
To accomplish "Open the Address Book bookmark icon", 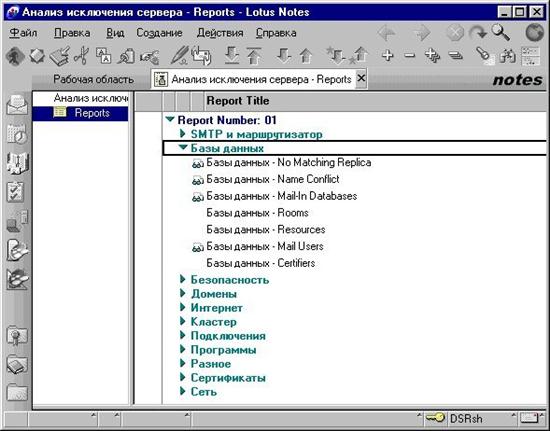I will [x=17, y=163].
